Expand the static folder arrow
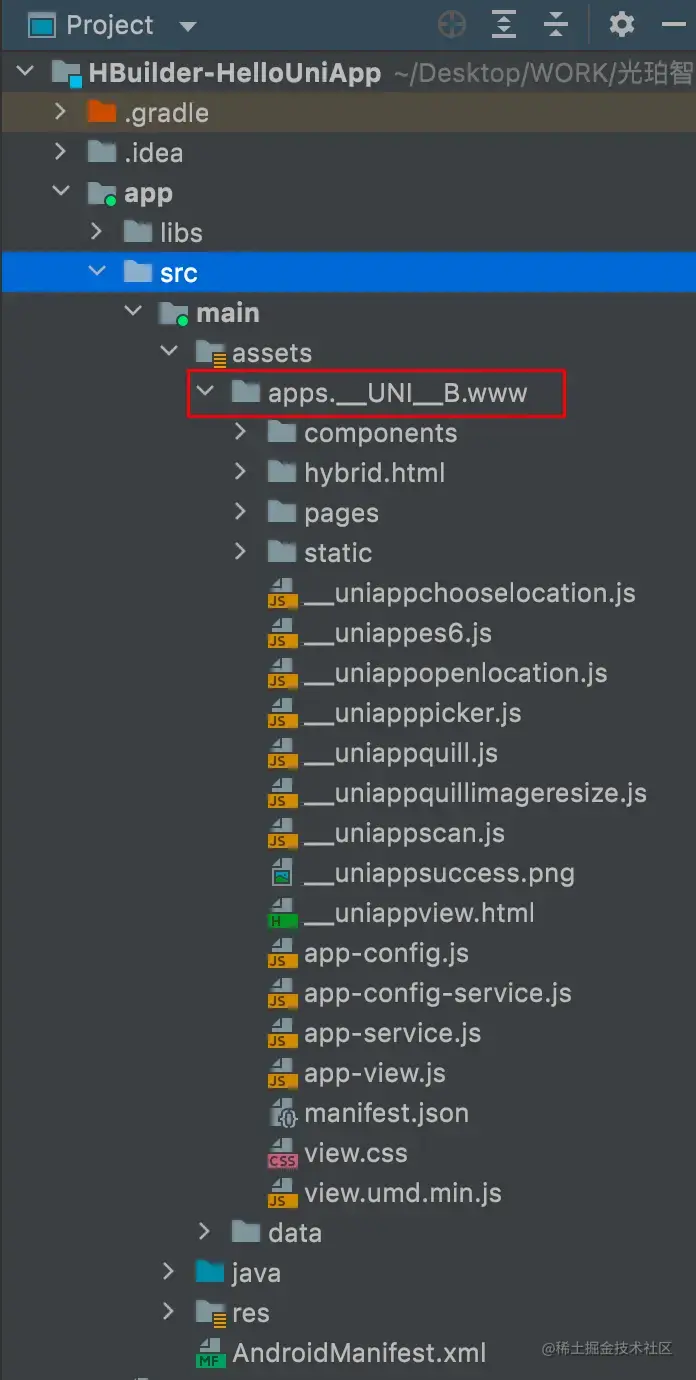 tap(240, 552)
